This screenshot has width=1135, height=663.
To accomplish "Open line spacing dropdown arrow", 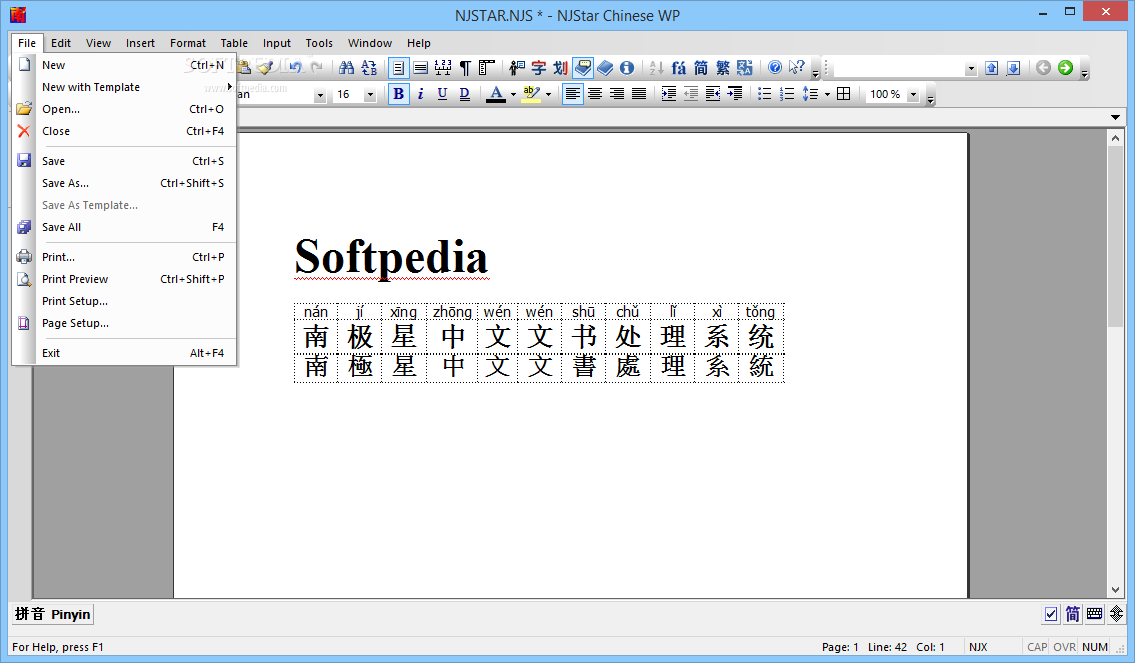I will click(827, 95).
